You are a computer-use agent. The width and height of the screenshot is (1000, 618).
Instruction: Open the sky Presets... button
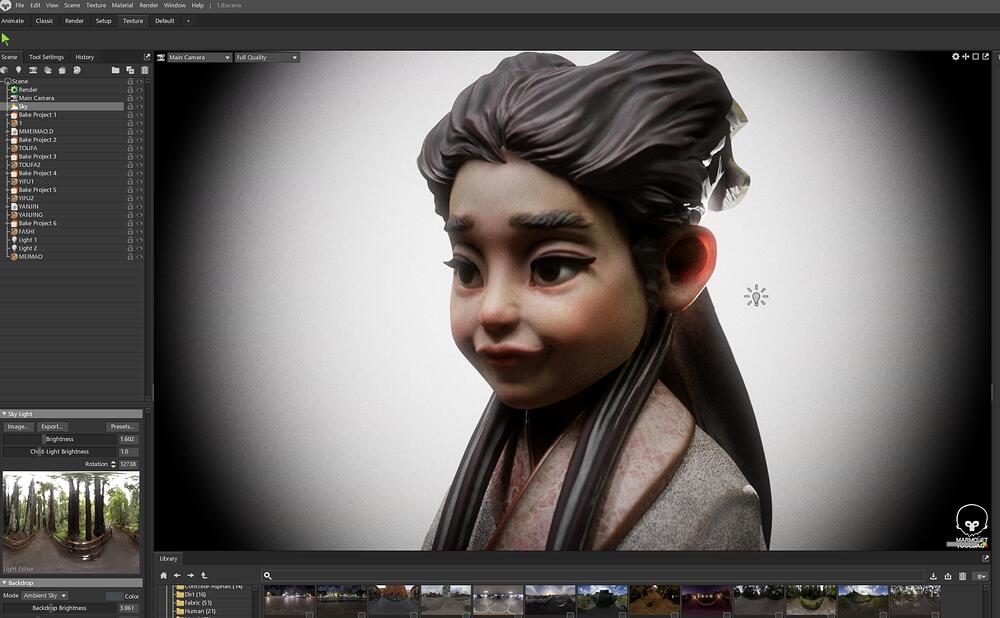(122, 427)
